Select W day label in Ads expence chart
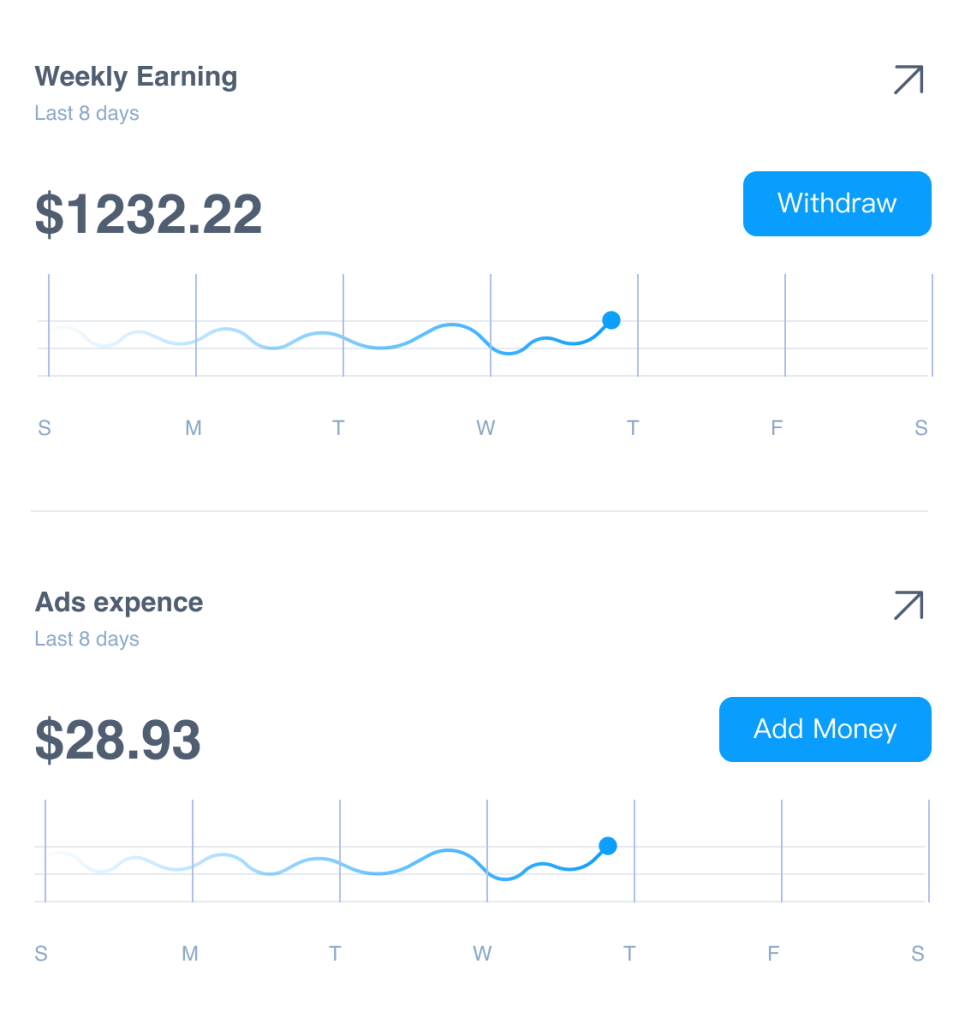The height and width of the screenshot is (1024, 959). tap(482, 953)
